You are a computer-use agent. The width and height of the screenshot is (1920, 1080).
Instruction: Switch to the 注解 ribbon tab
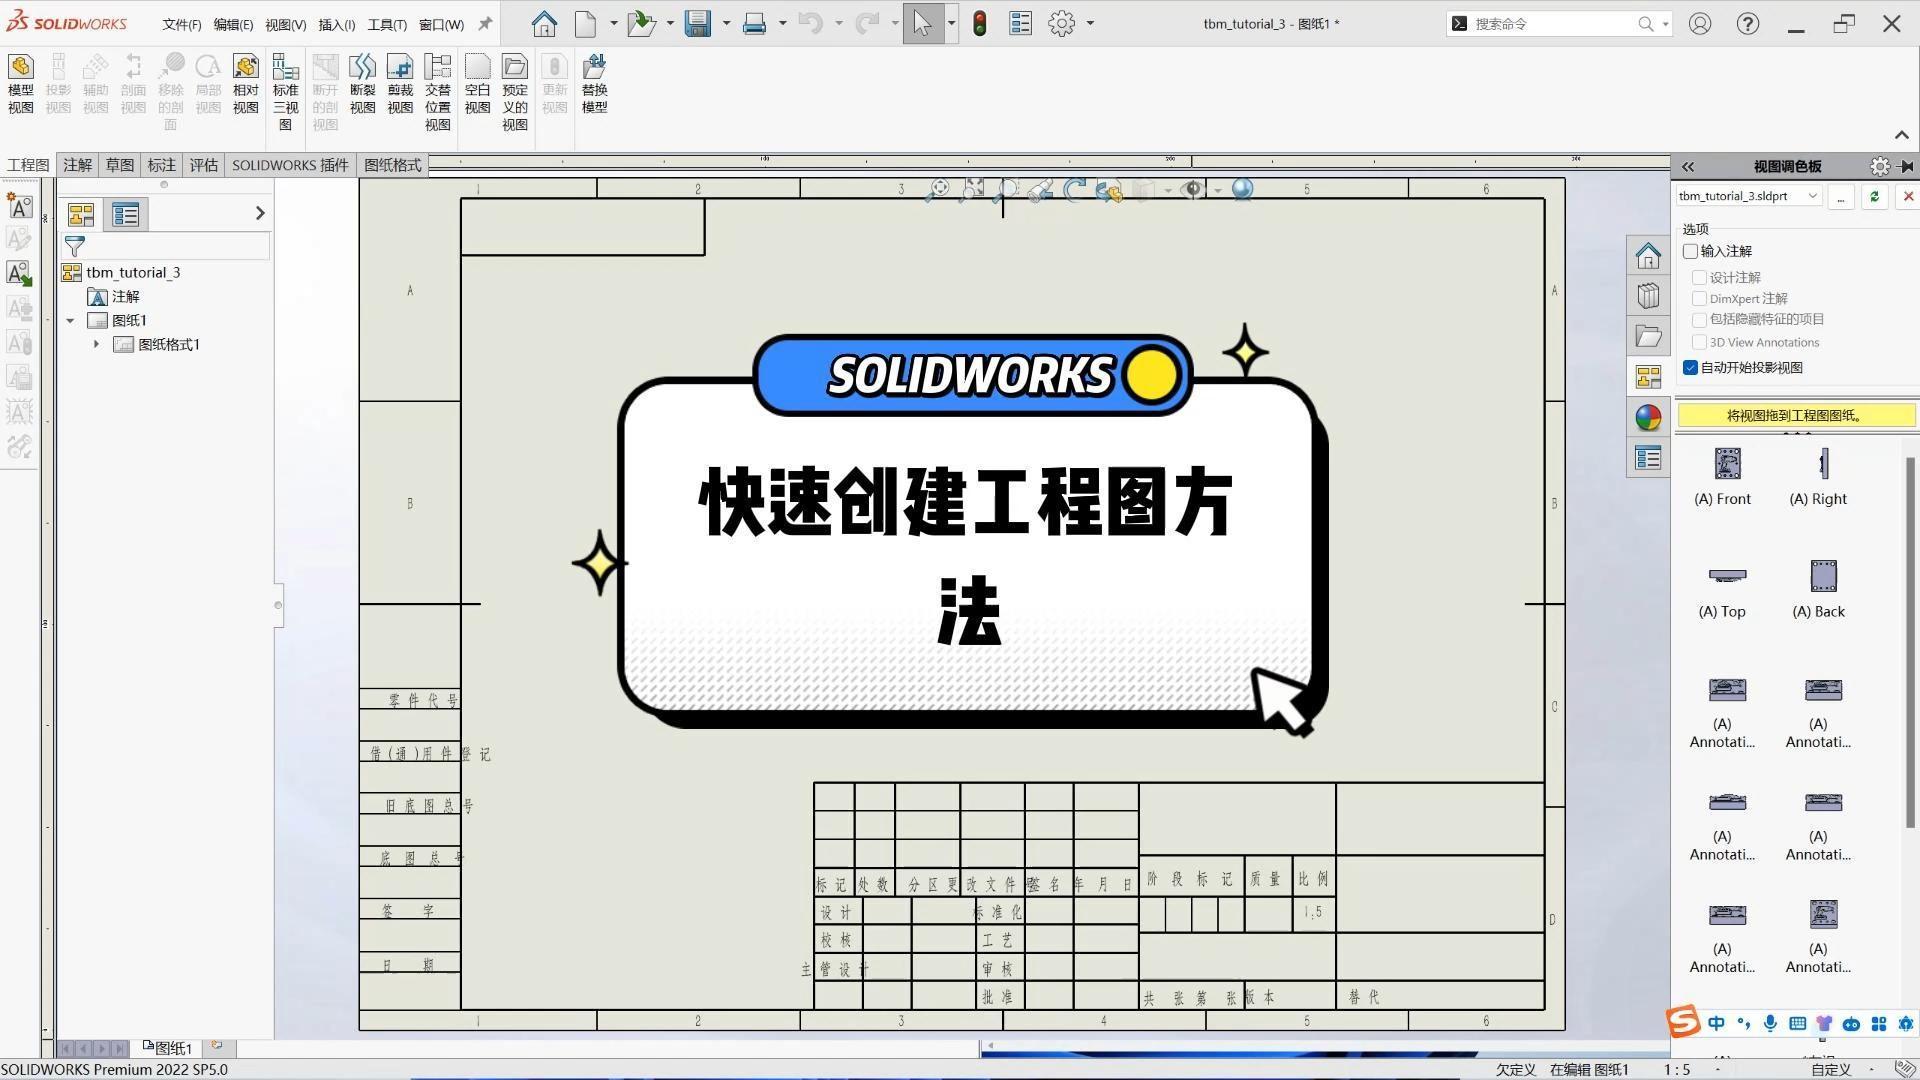point(77,165)
